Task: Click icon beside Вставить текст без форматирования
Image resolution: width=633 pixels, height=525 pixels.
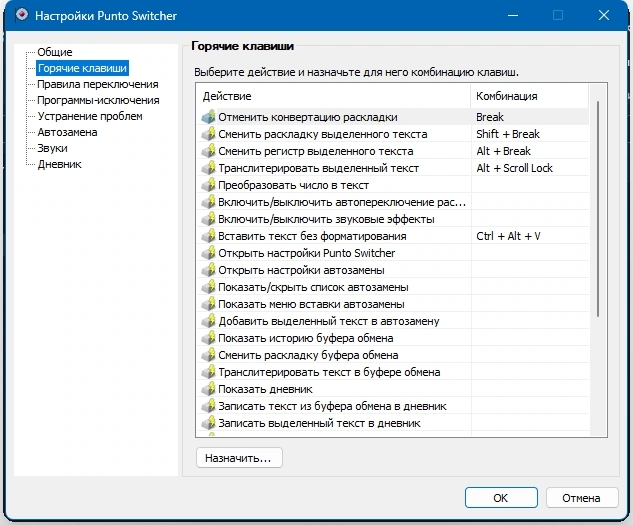Action: (x=208, y=236)
